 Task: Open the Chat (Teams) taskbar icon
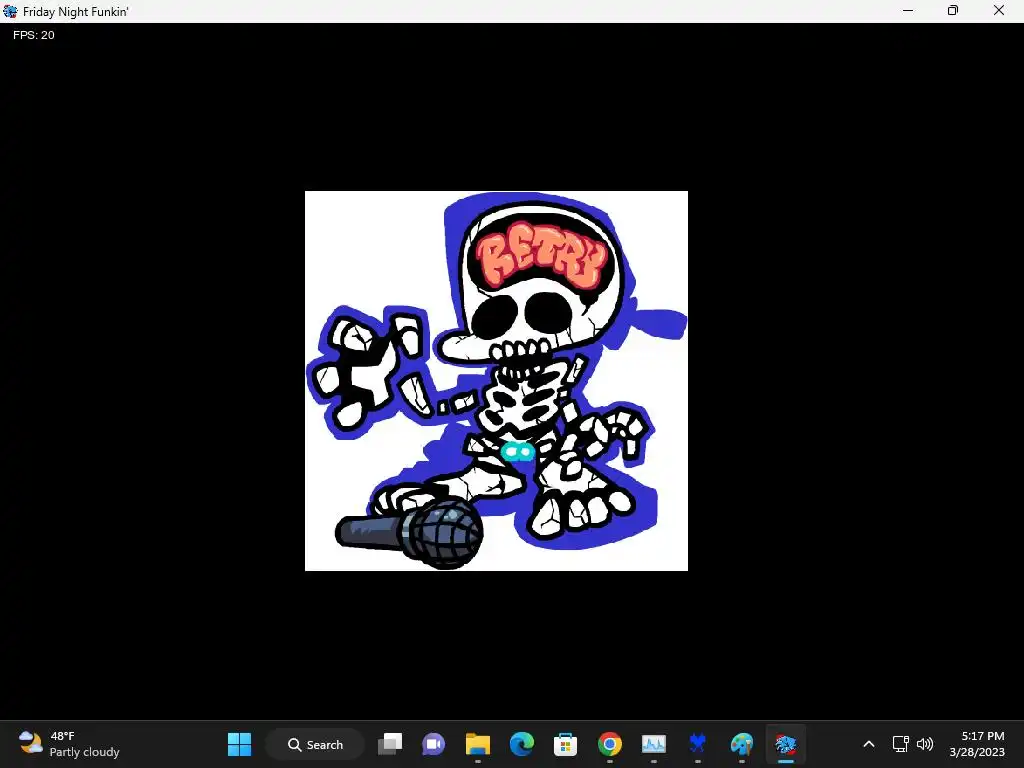434,744
